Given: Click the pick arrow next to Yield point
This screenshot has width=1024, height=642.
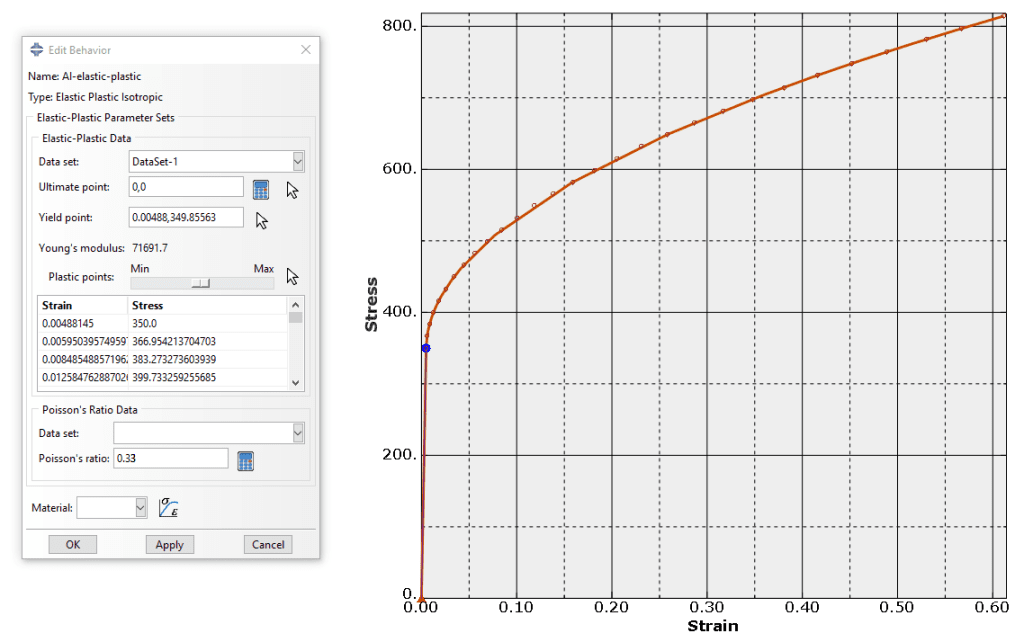Looking at the screenshot, I should tap(262, 220).
